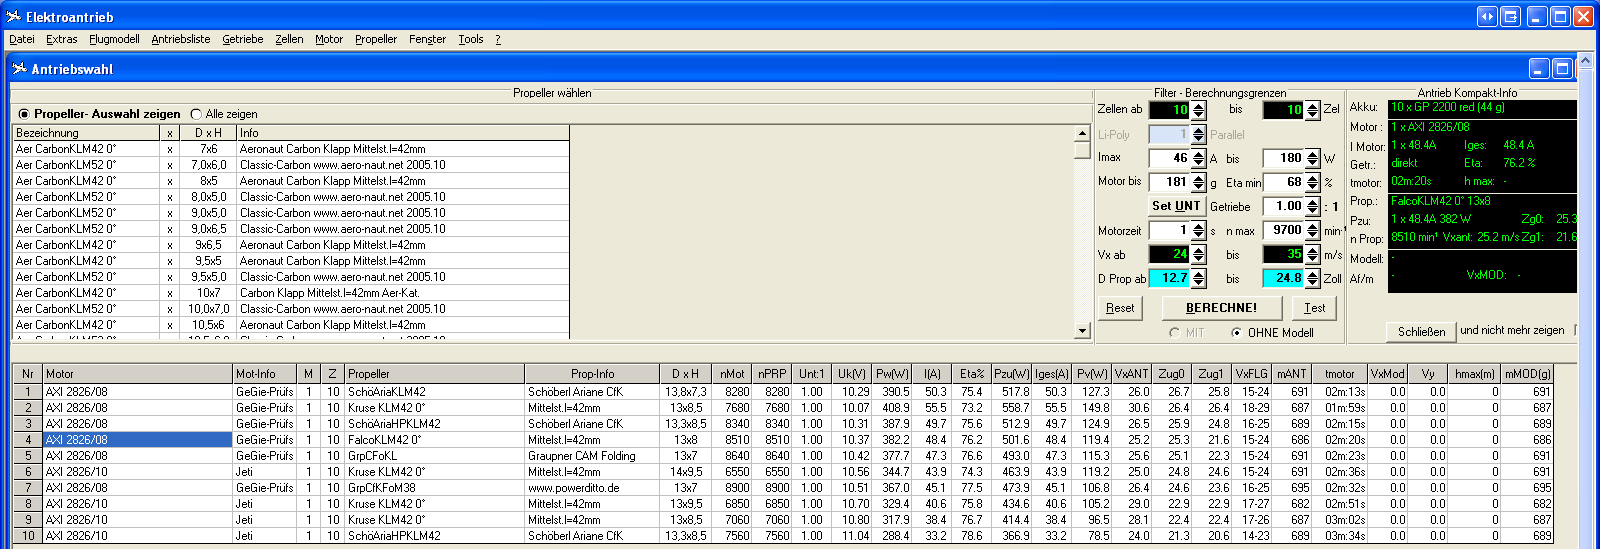Click the Schließen button

(1421, 332)
